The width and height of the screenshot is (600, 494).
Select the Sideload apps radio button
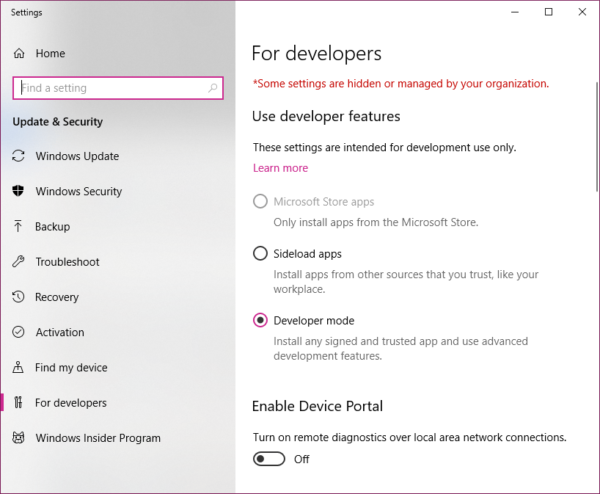point(260,253)
